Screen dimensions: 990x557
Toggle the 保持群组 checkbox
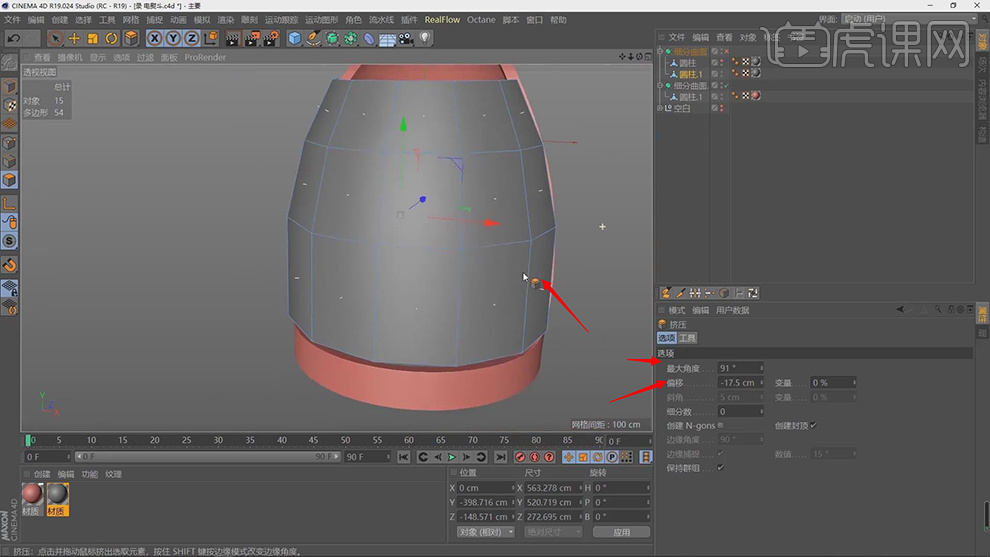[x=721, y=467]
